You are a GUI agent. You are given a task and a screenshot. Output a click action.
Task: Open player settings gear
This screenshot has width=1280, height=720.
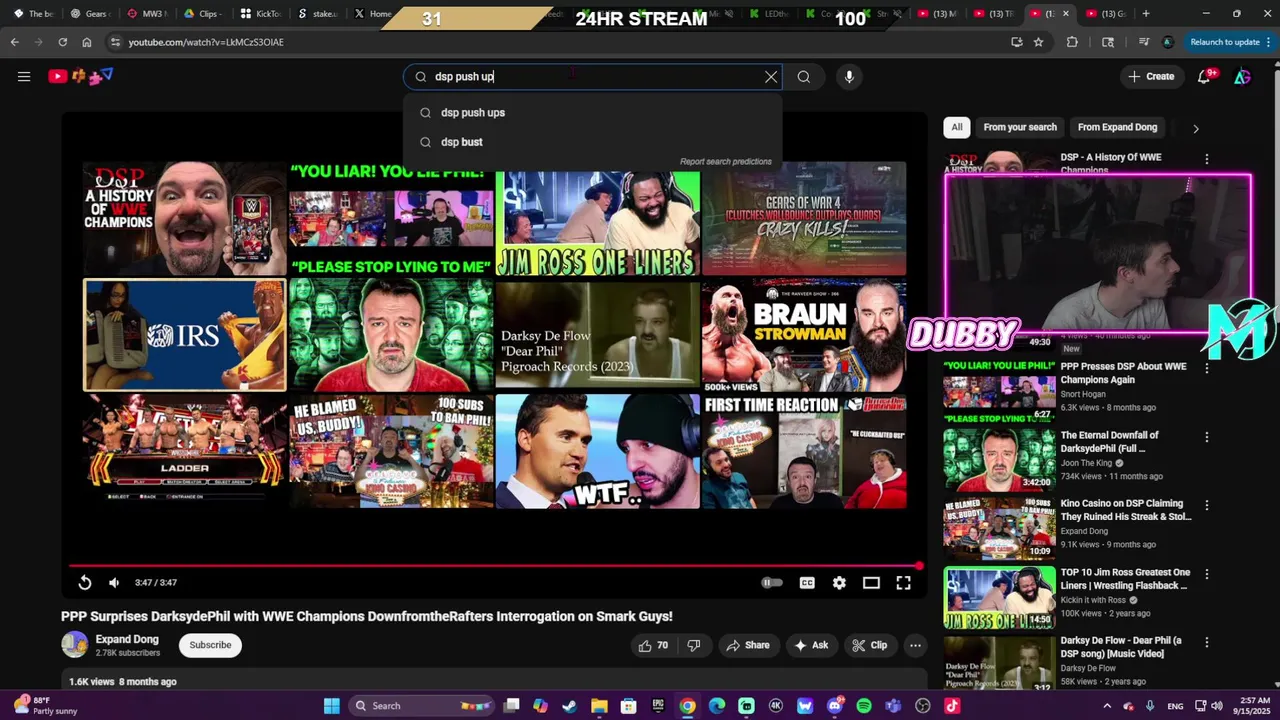click(839, 583)
